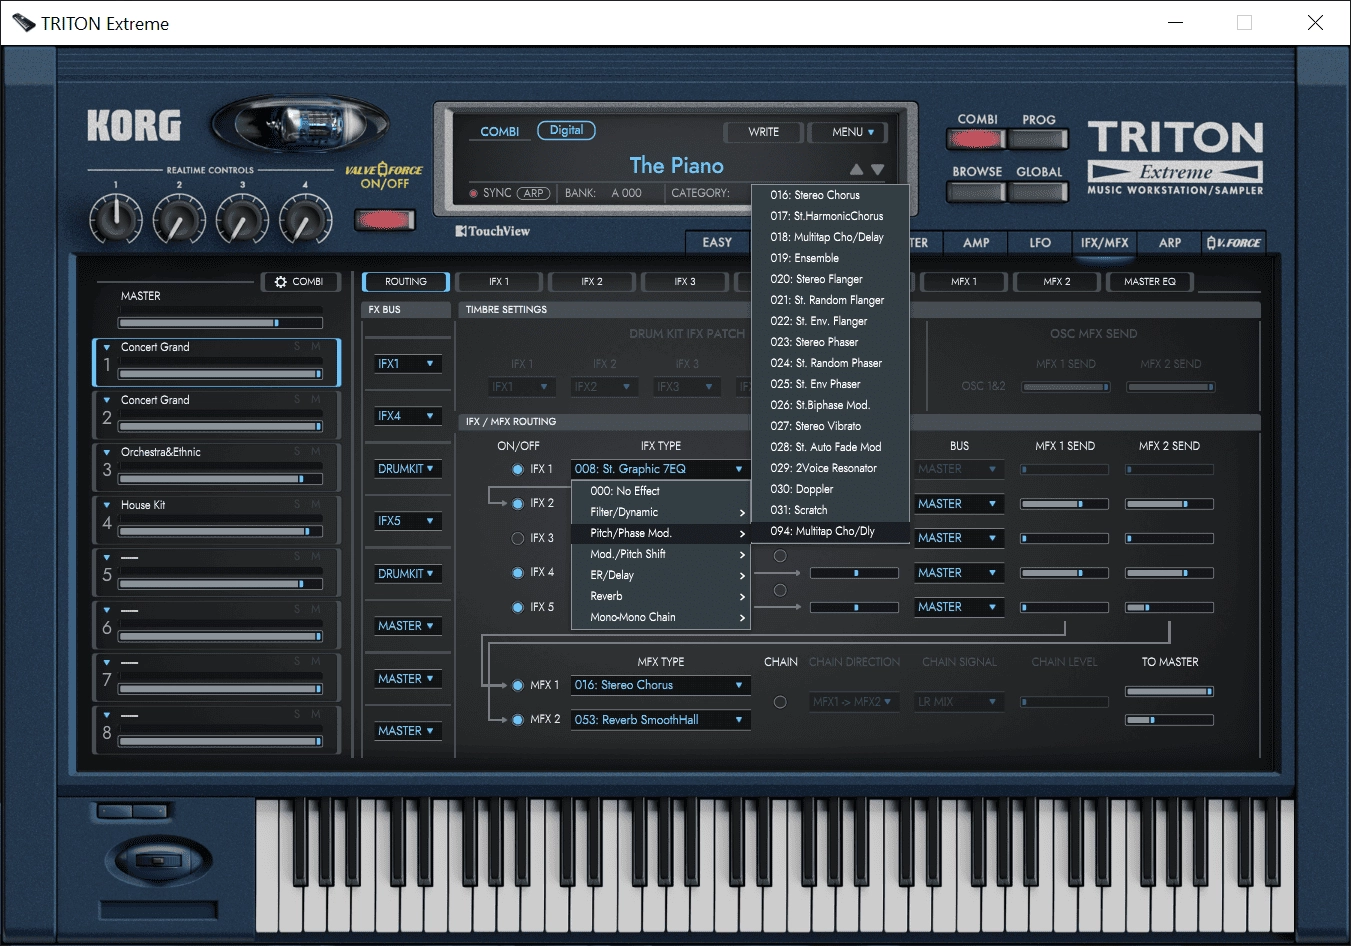Open IFX4 FX bus dropdown
Viewport: 1351px width, 946px height.
click(x=408, y=416)
